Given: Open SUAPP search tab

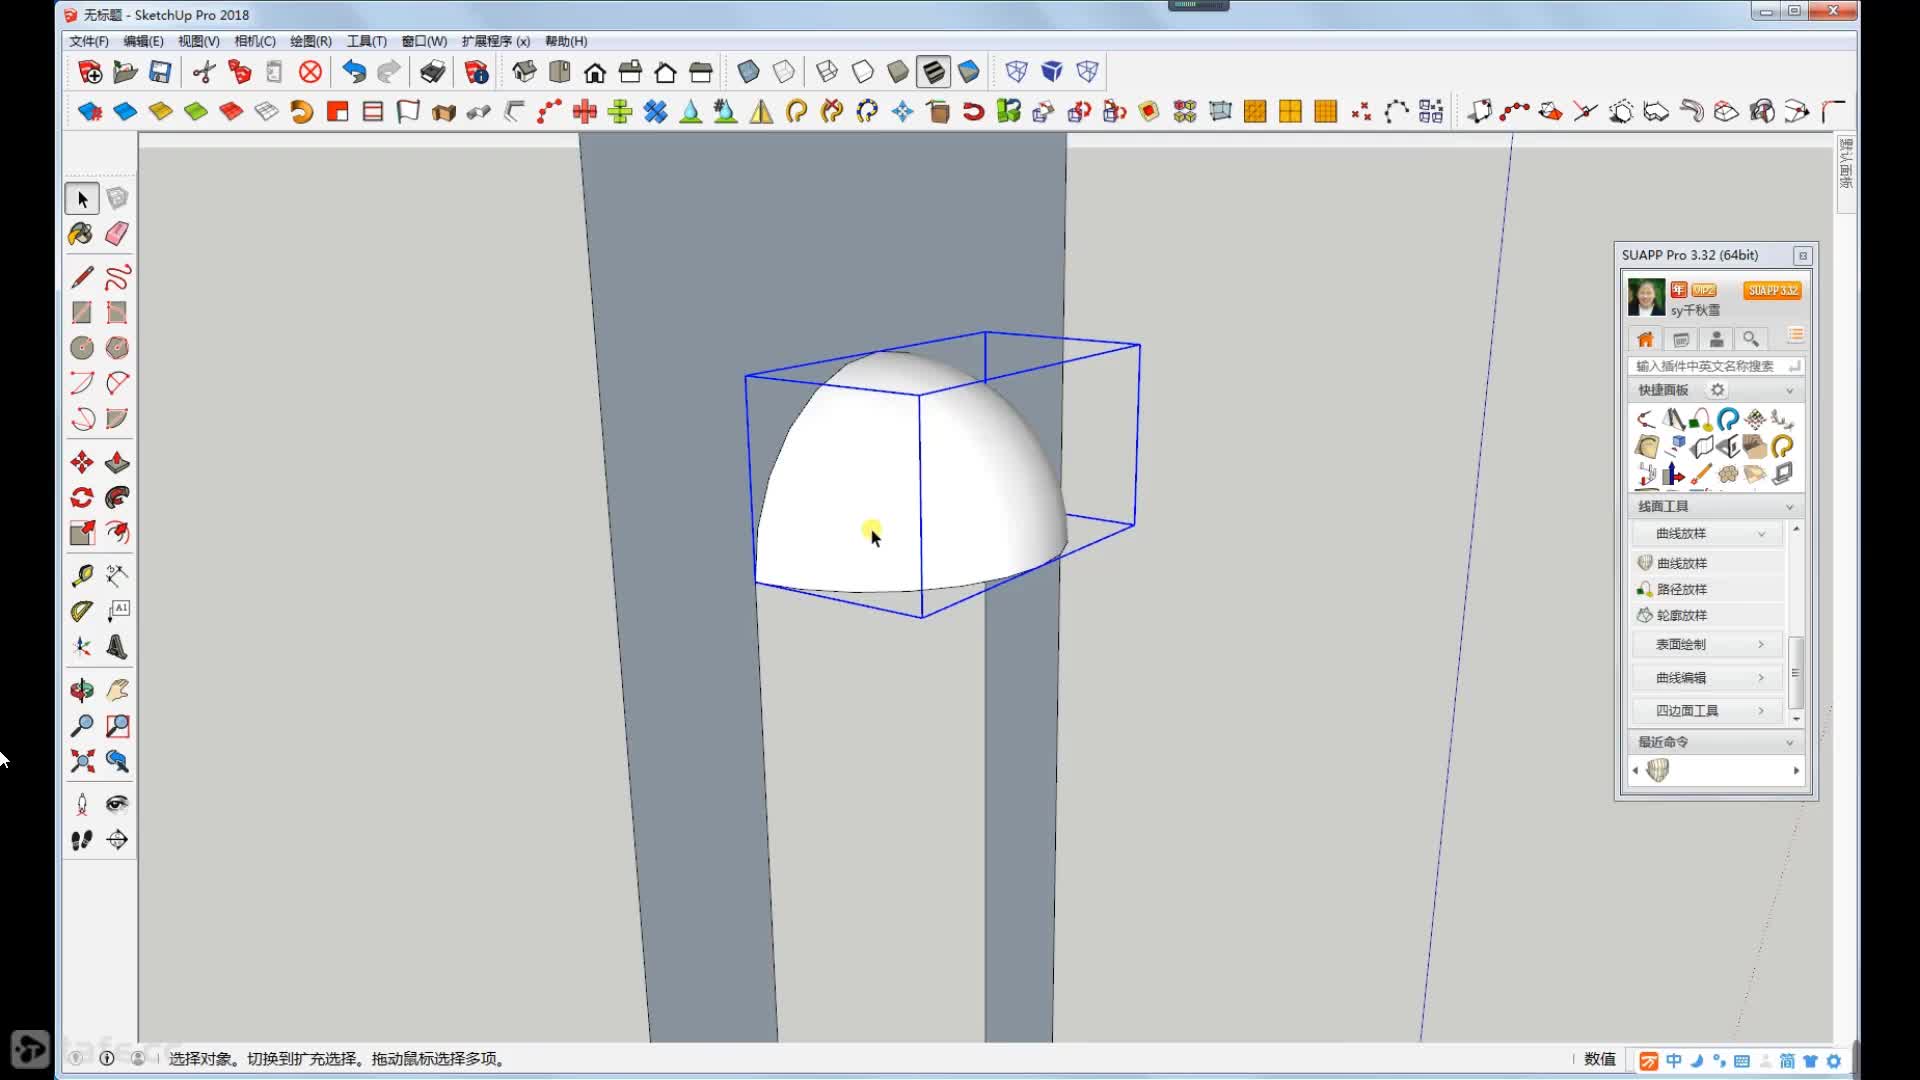Looking at the screenshot, I should click(1751, 339).
